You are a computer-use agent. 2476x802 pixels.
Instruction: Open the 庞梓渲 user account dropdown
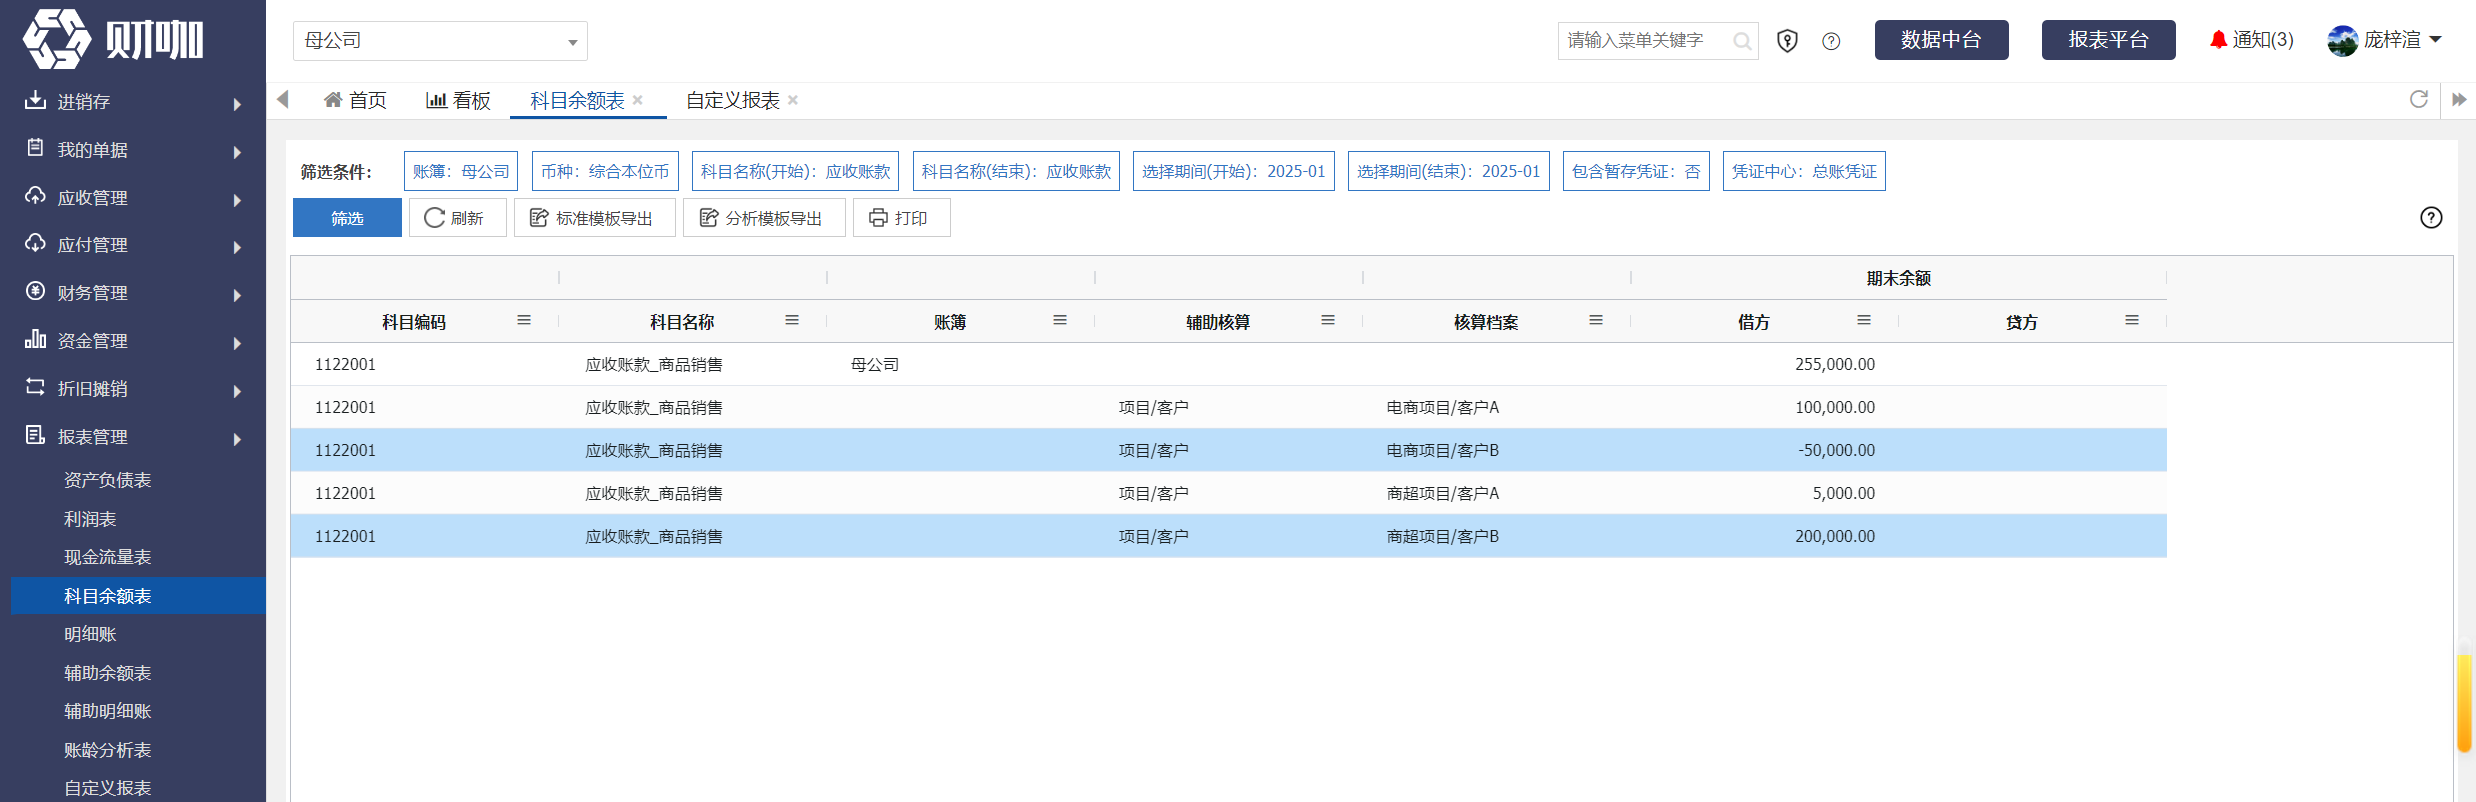[x=2385, y=40]
